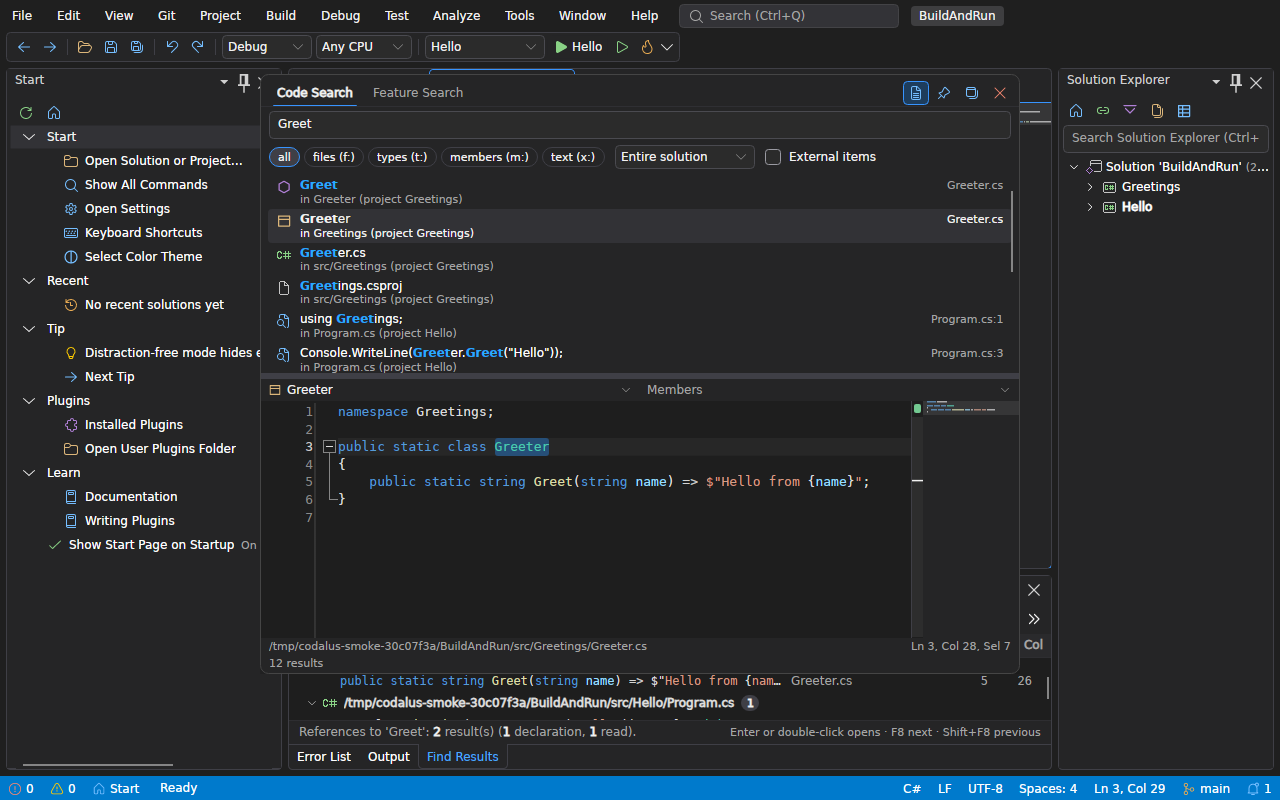Image resolution: width=1280 pixels, height=800 pixels.
Task: Open the Hello startup project dropdown
Action: (485, 47)
